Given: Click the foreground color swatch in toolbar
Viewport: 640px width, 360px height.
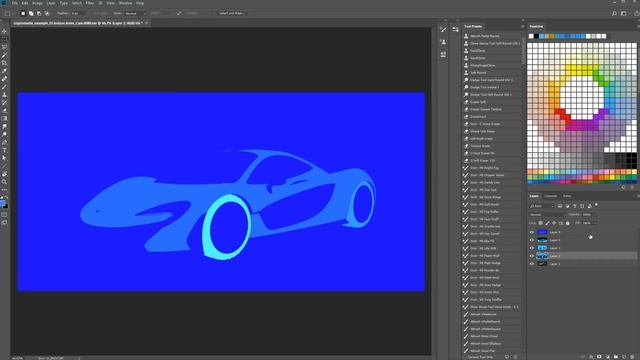Looking at the screenshot, I should [x=2, y=203].
